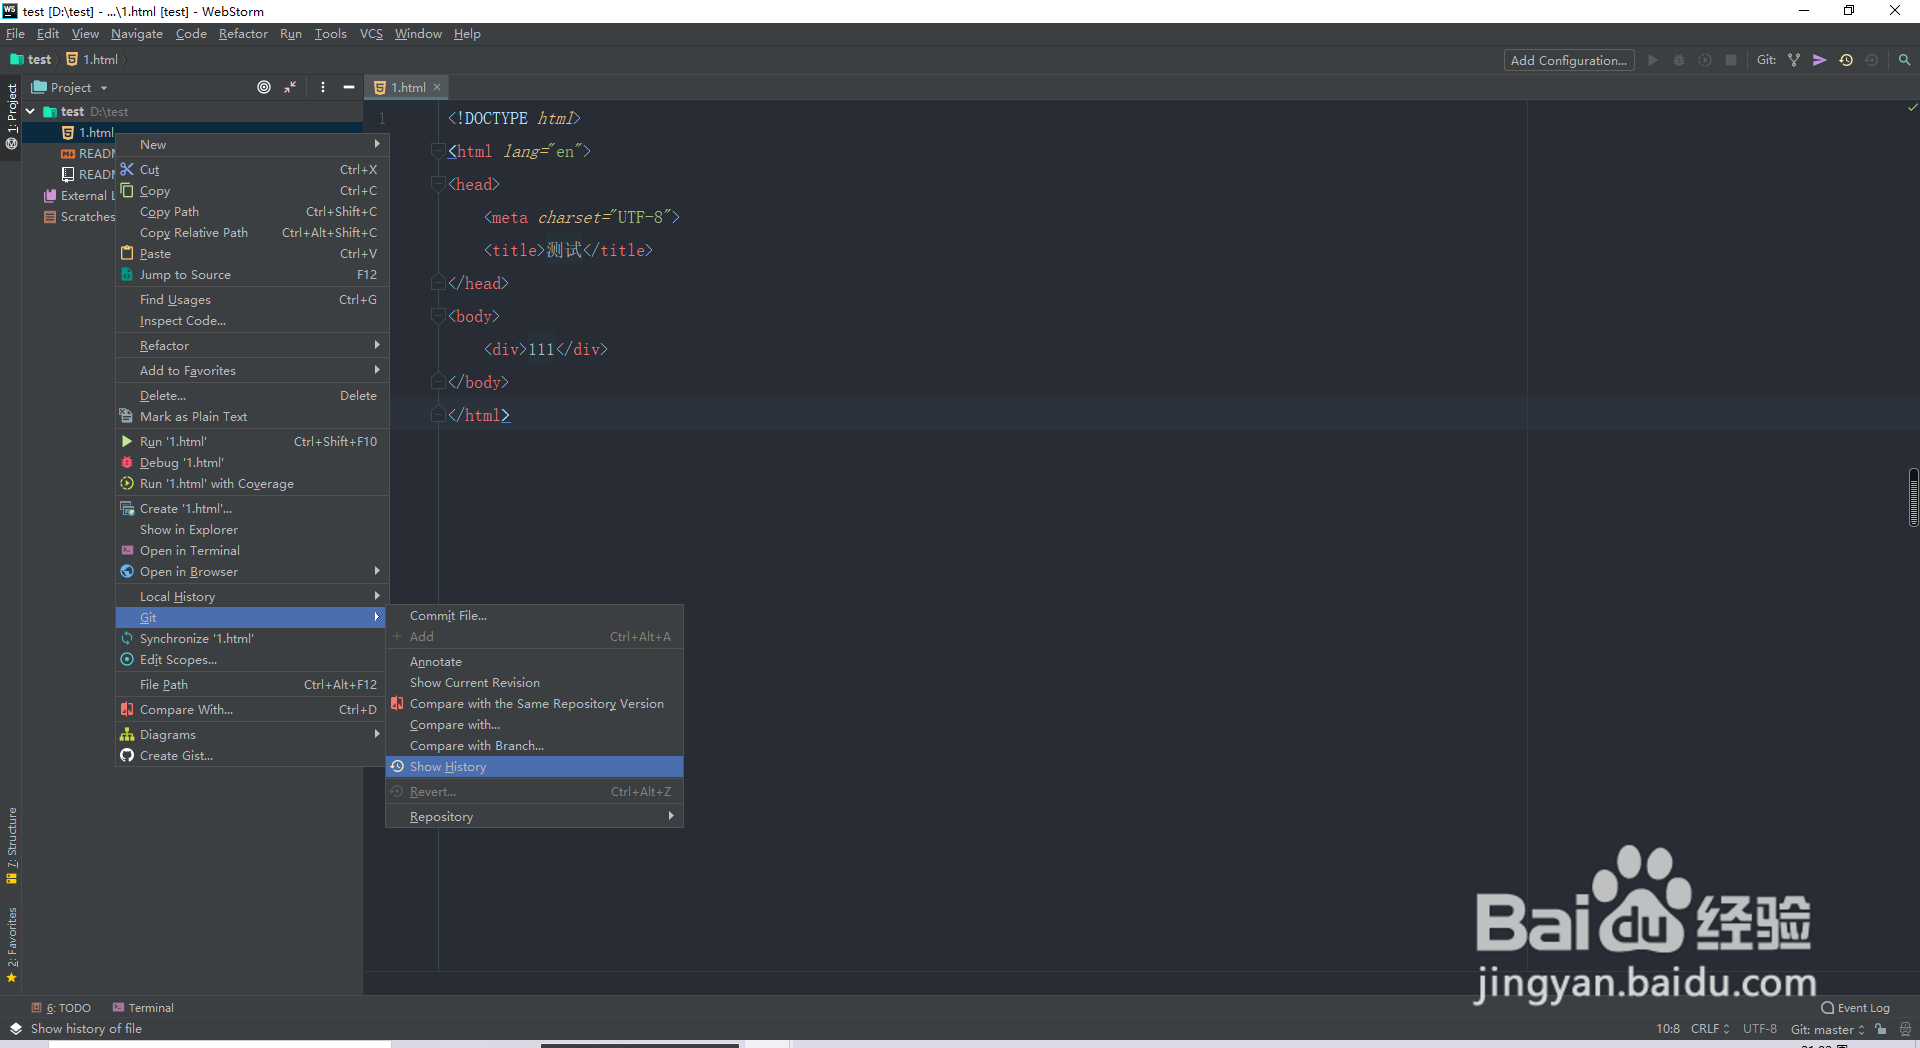Choose Run '1.html' menu entry

pos(252,442)
